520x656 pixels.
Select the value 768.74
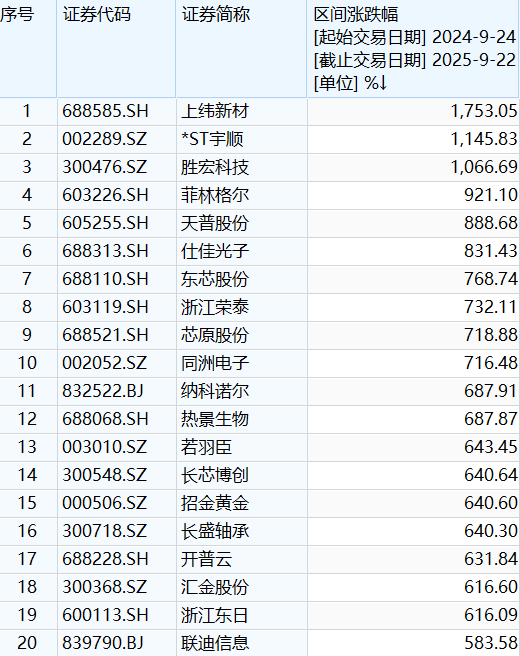click(x=491, y=279)
